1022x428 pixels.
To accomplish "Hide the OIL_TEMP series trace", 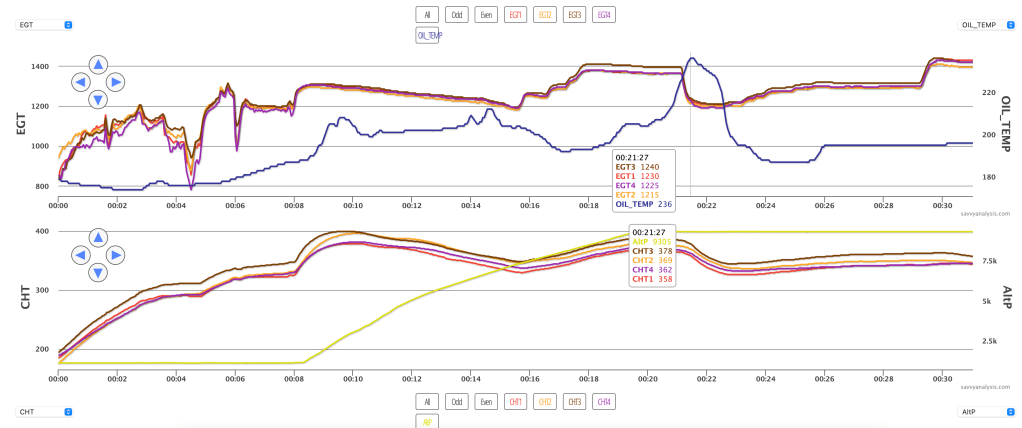I will [429, 35].
